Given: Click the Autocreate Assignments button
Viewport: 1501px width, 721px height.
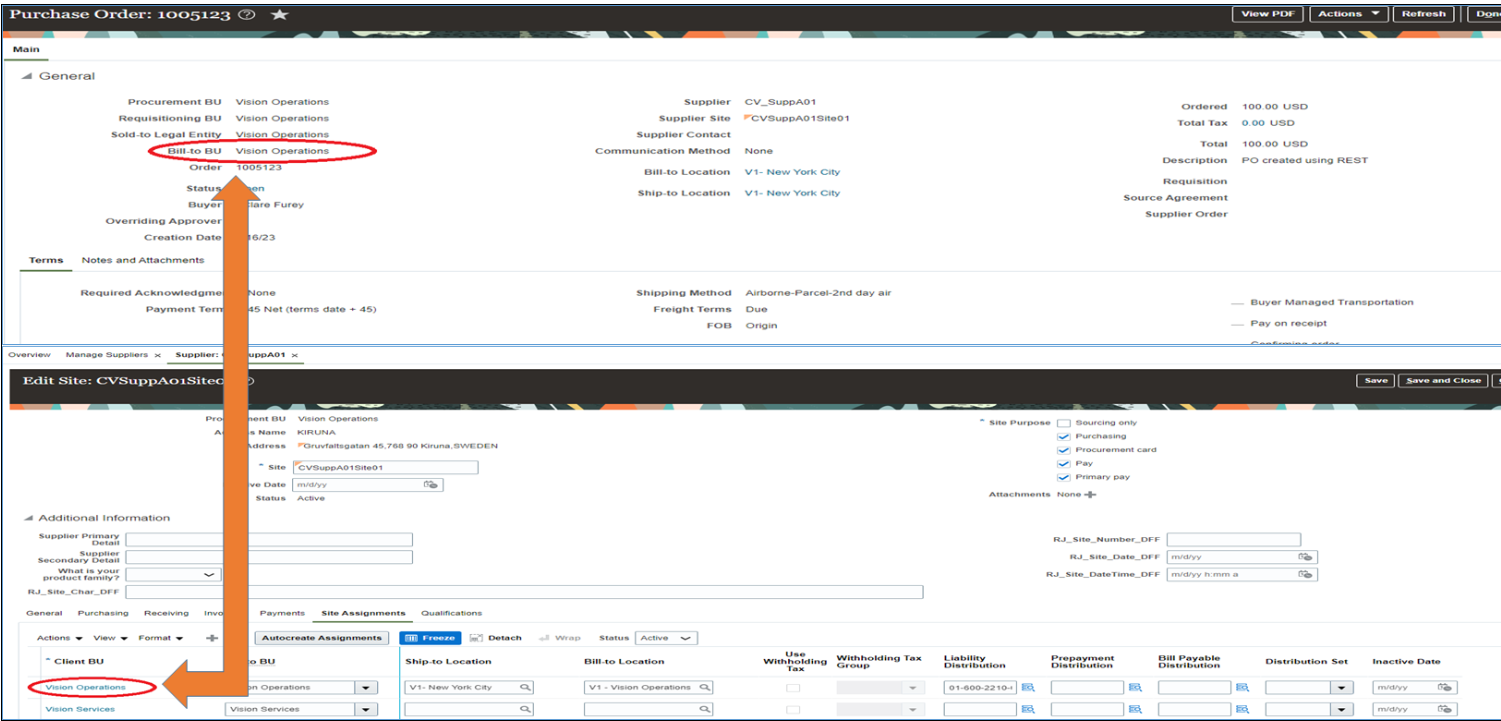Looking at the screenshot, I should coord(323,638).
